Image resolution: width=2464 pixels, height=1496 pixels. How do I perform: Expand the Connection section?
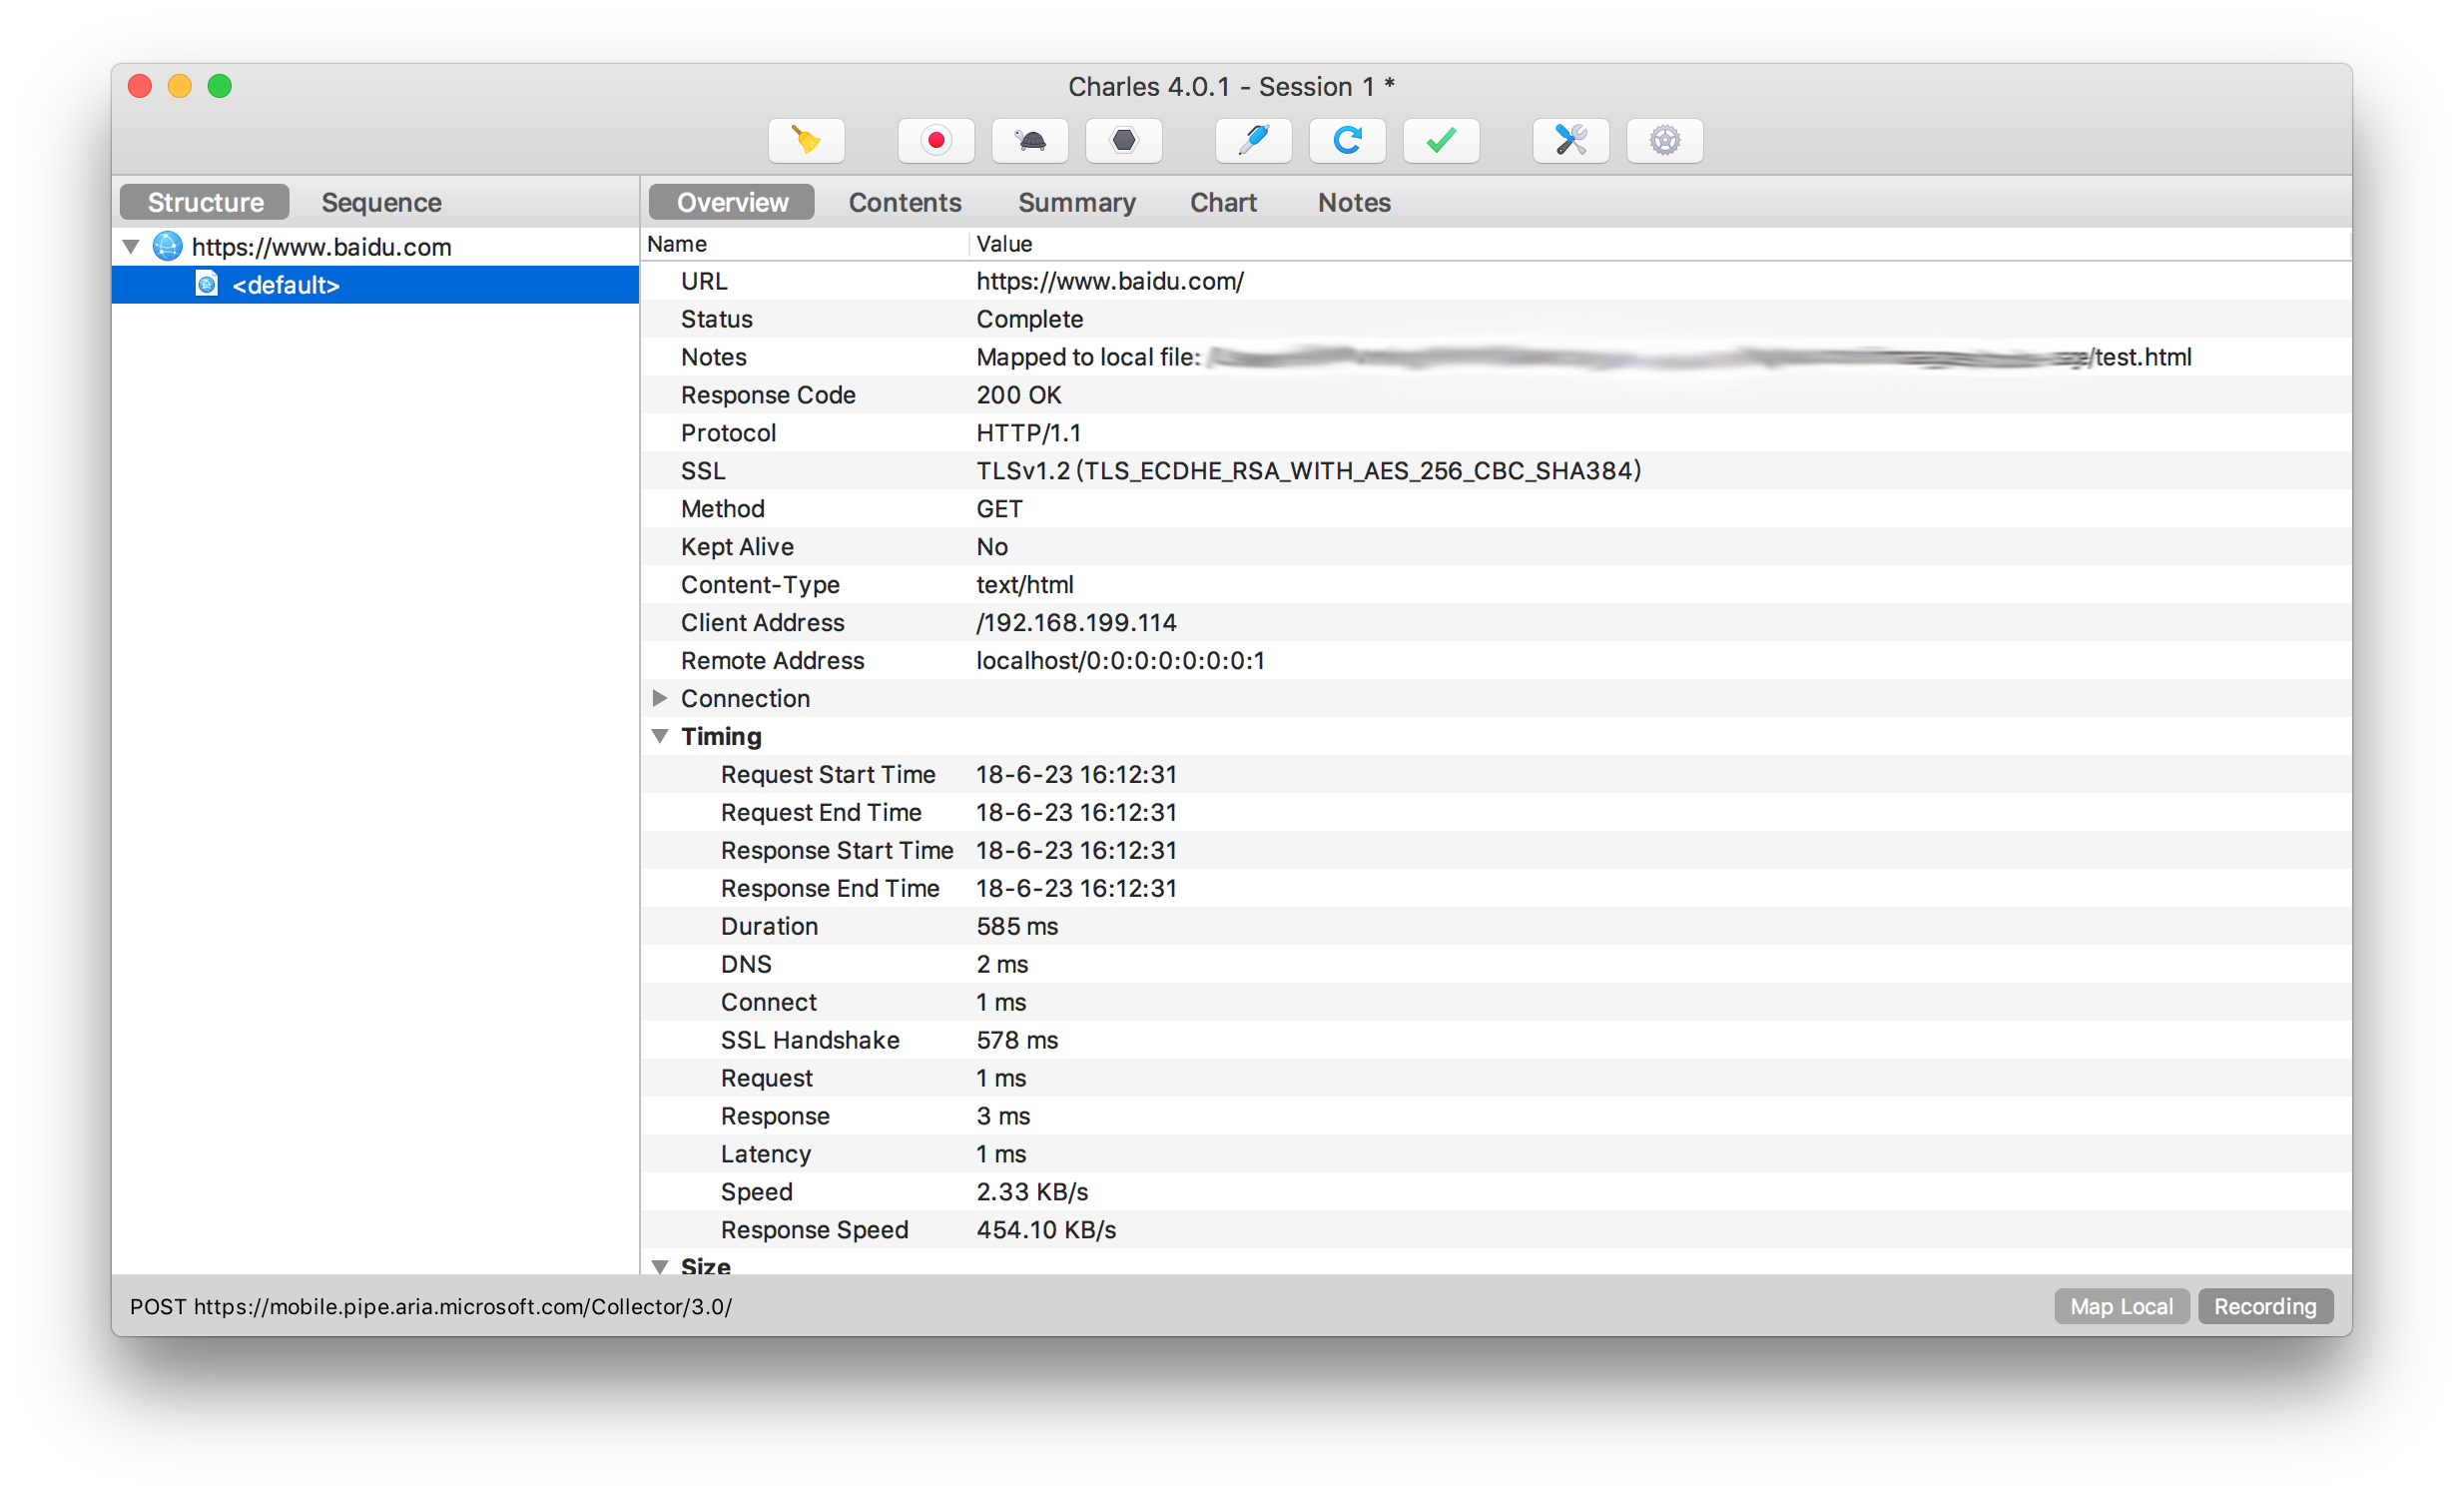coord(659,698)
